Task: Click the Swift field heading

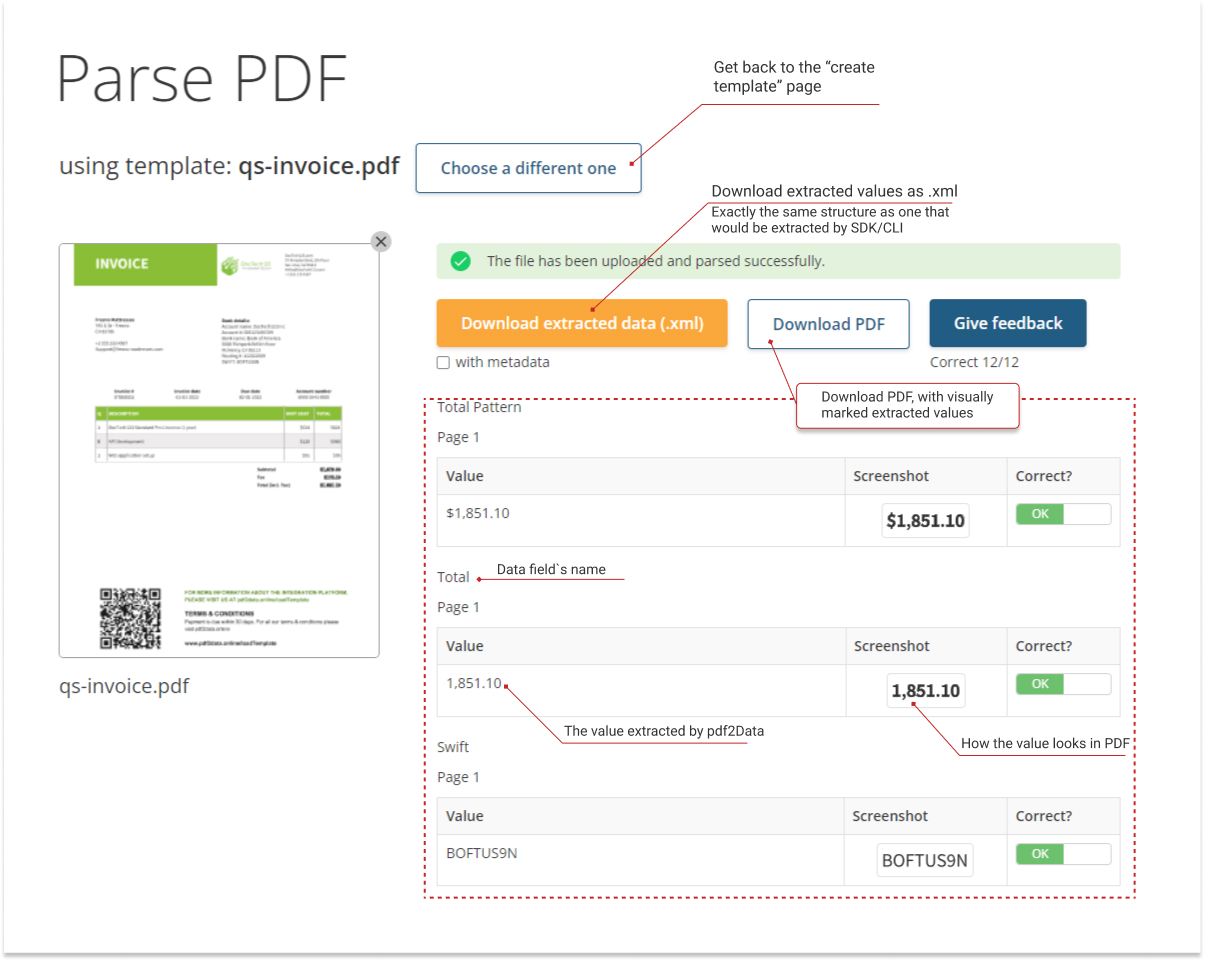Action: coord(453,747)
